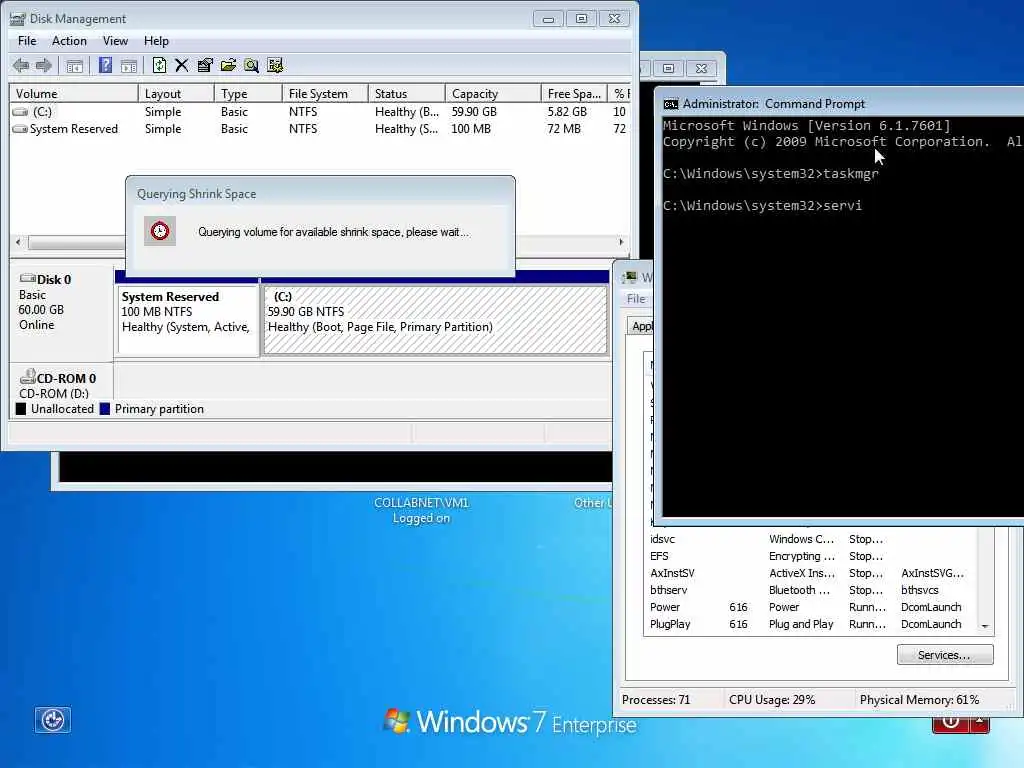
Task: Click the Services... button in Task Manager
Action: pyautogui.click(x=945, y=654)
